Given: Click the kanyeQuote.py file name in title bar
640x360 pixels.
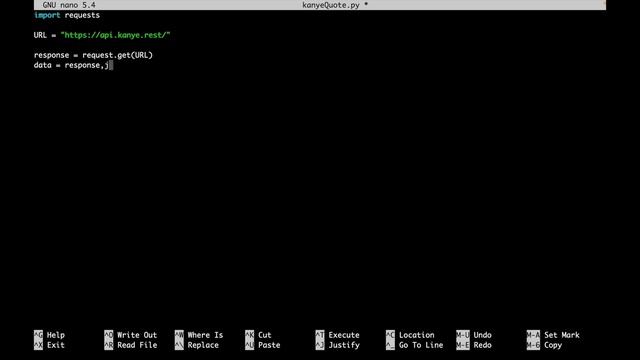Looking at the screenshot, I should (x=331, y=5).
